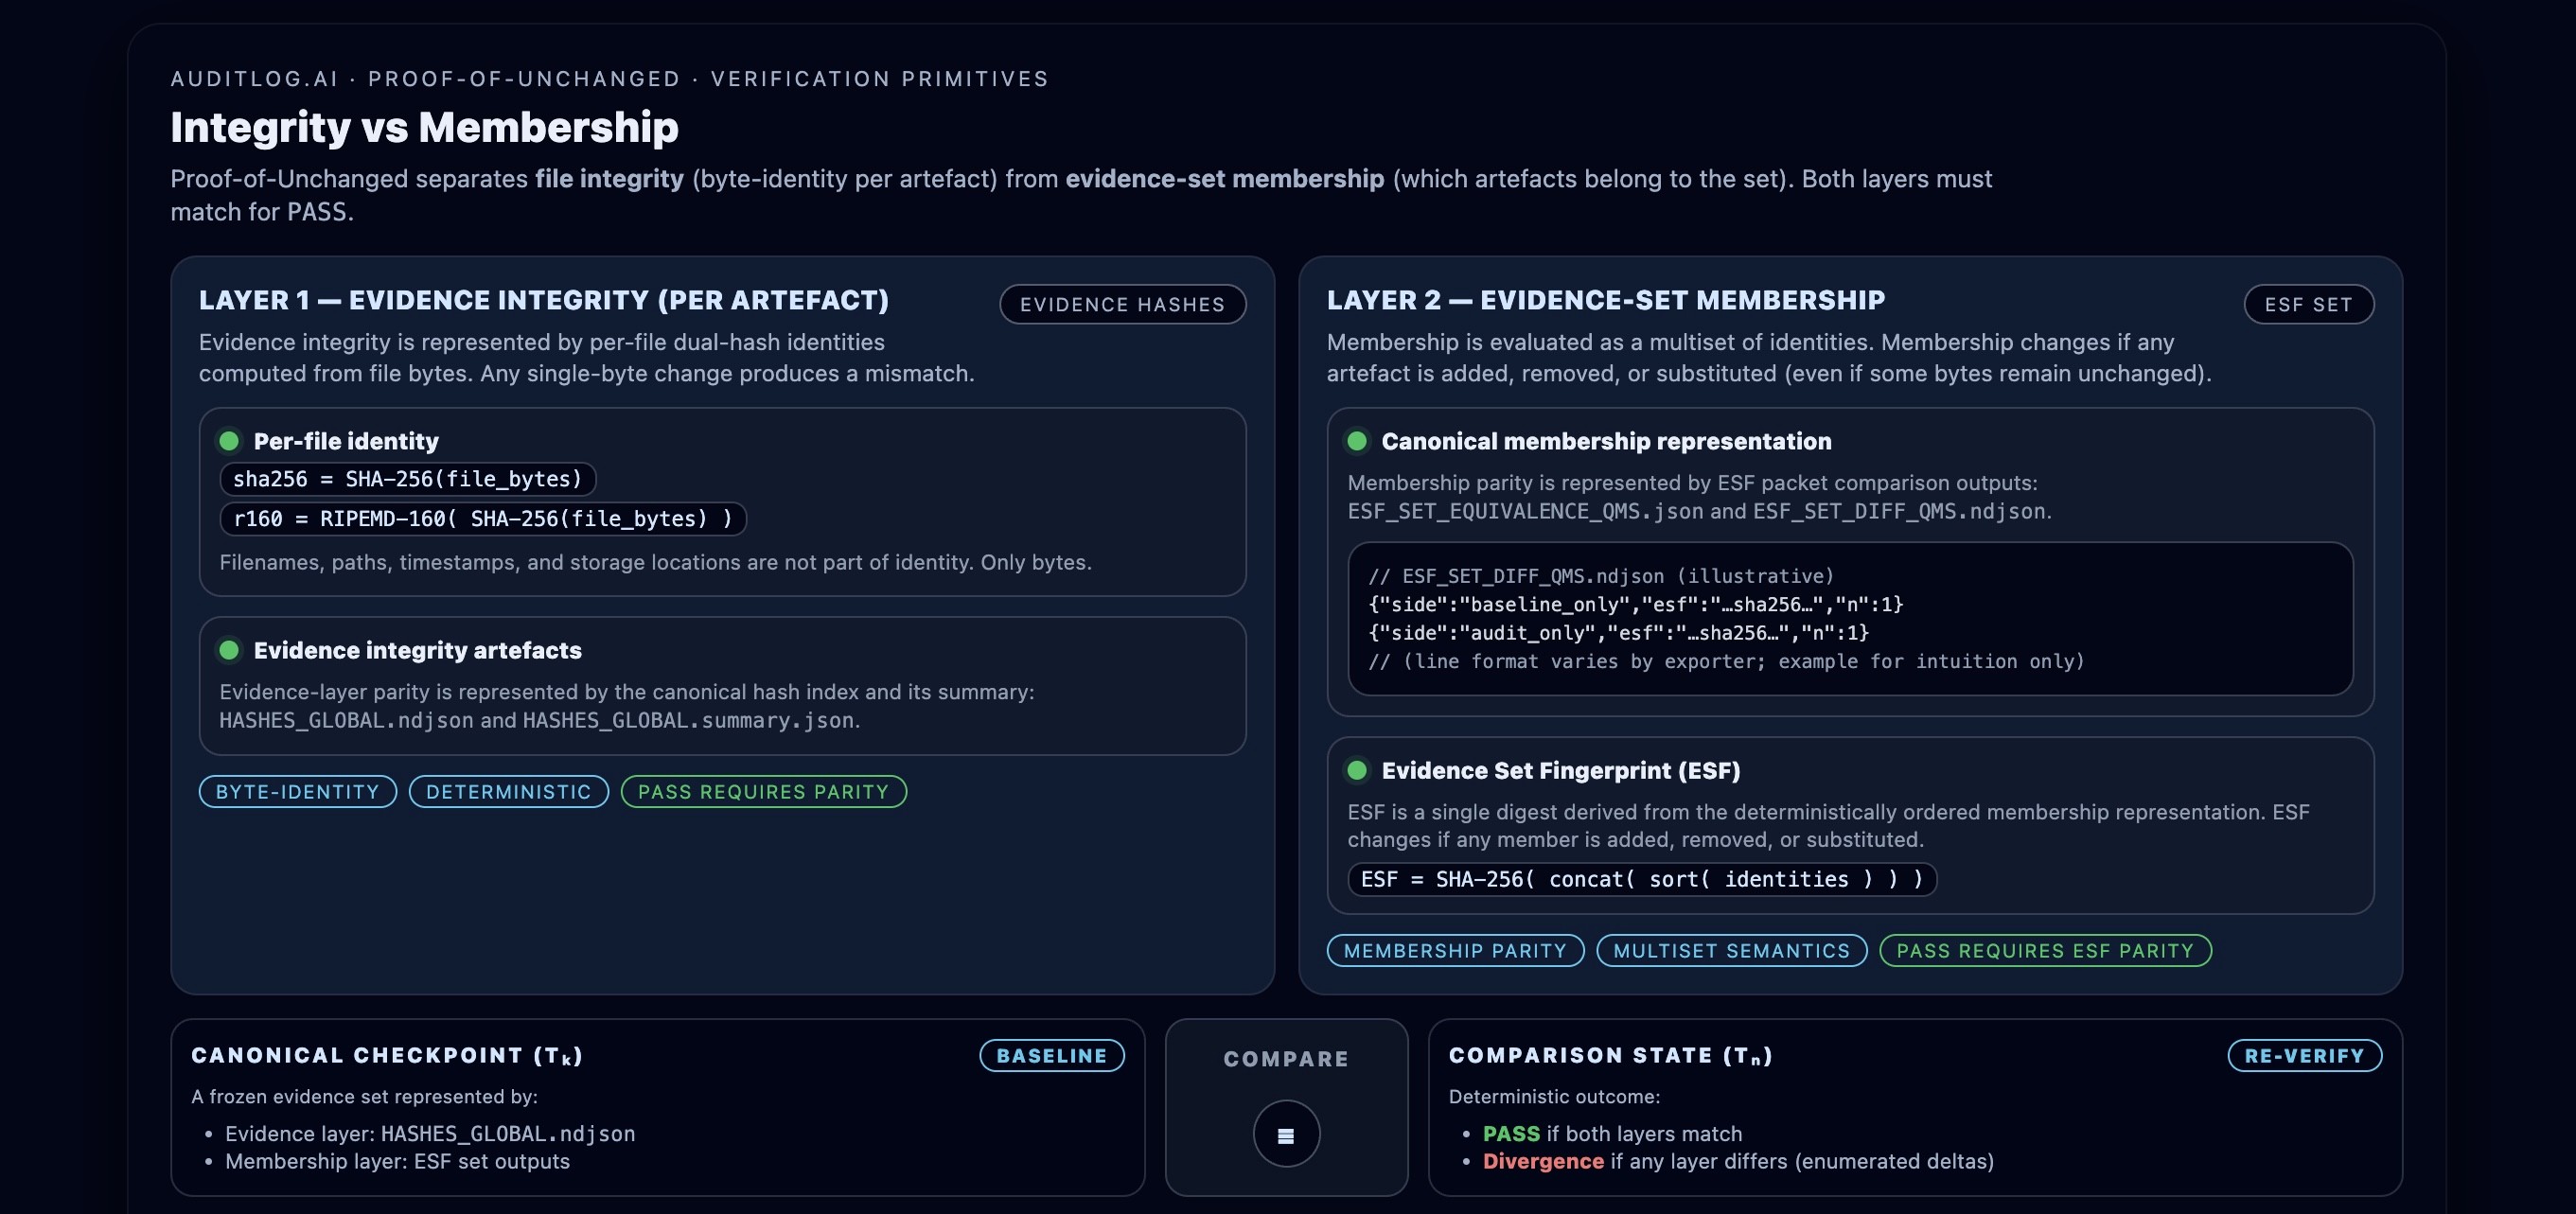Viewport: 2576px width, 1214px height.
Task: Click green dot beside Evidence integrity artefacts
Action: point(229,650)
